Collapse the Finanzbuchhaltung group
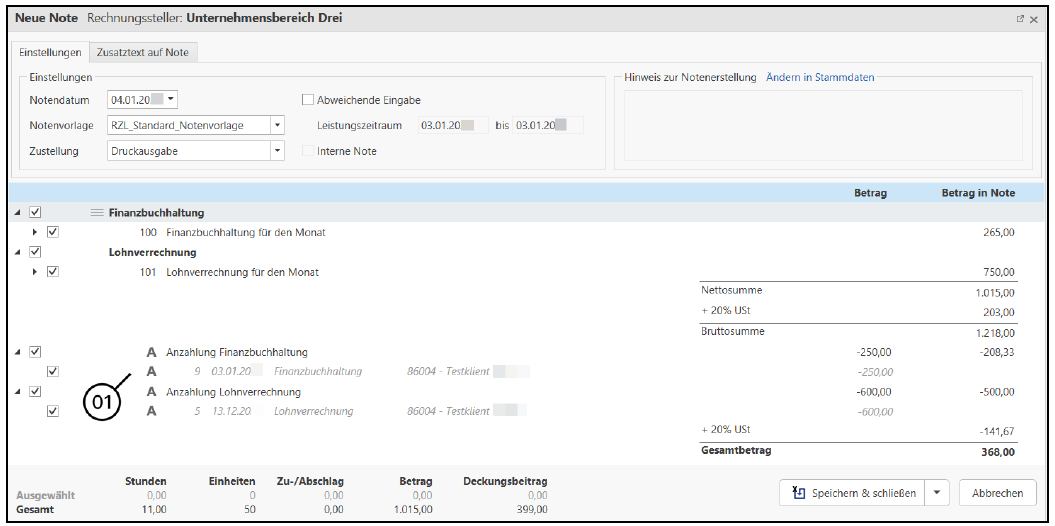The image size is (1055, 526). coord(17,213)
